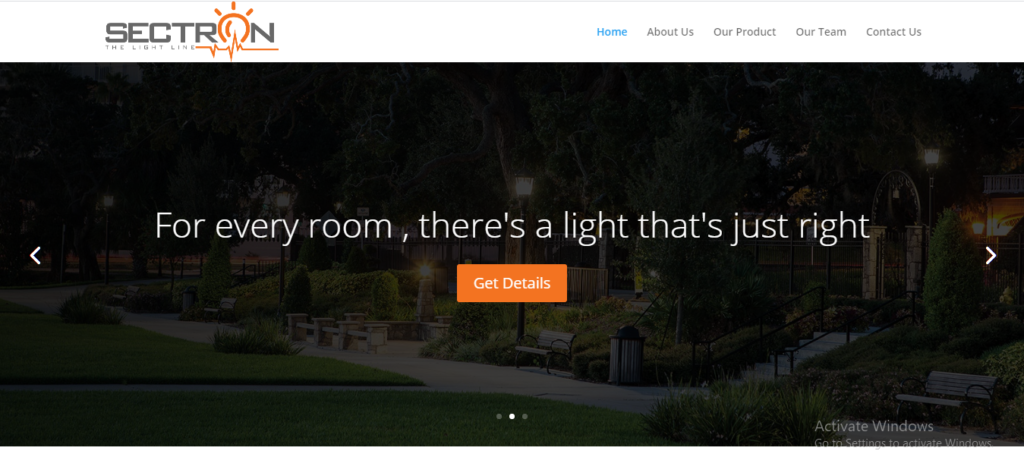Click the Activate Windows watermark heading
Screen dimensions: 1024x476
pyautogui.click(x=874, y=426)
